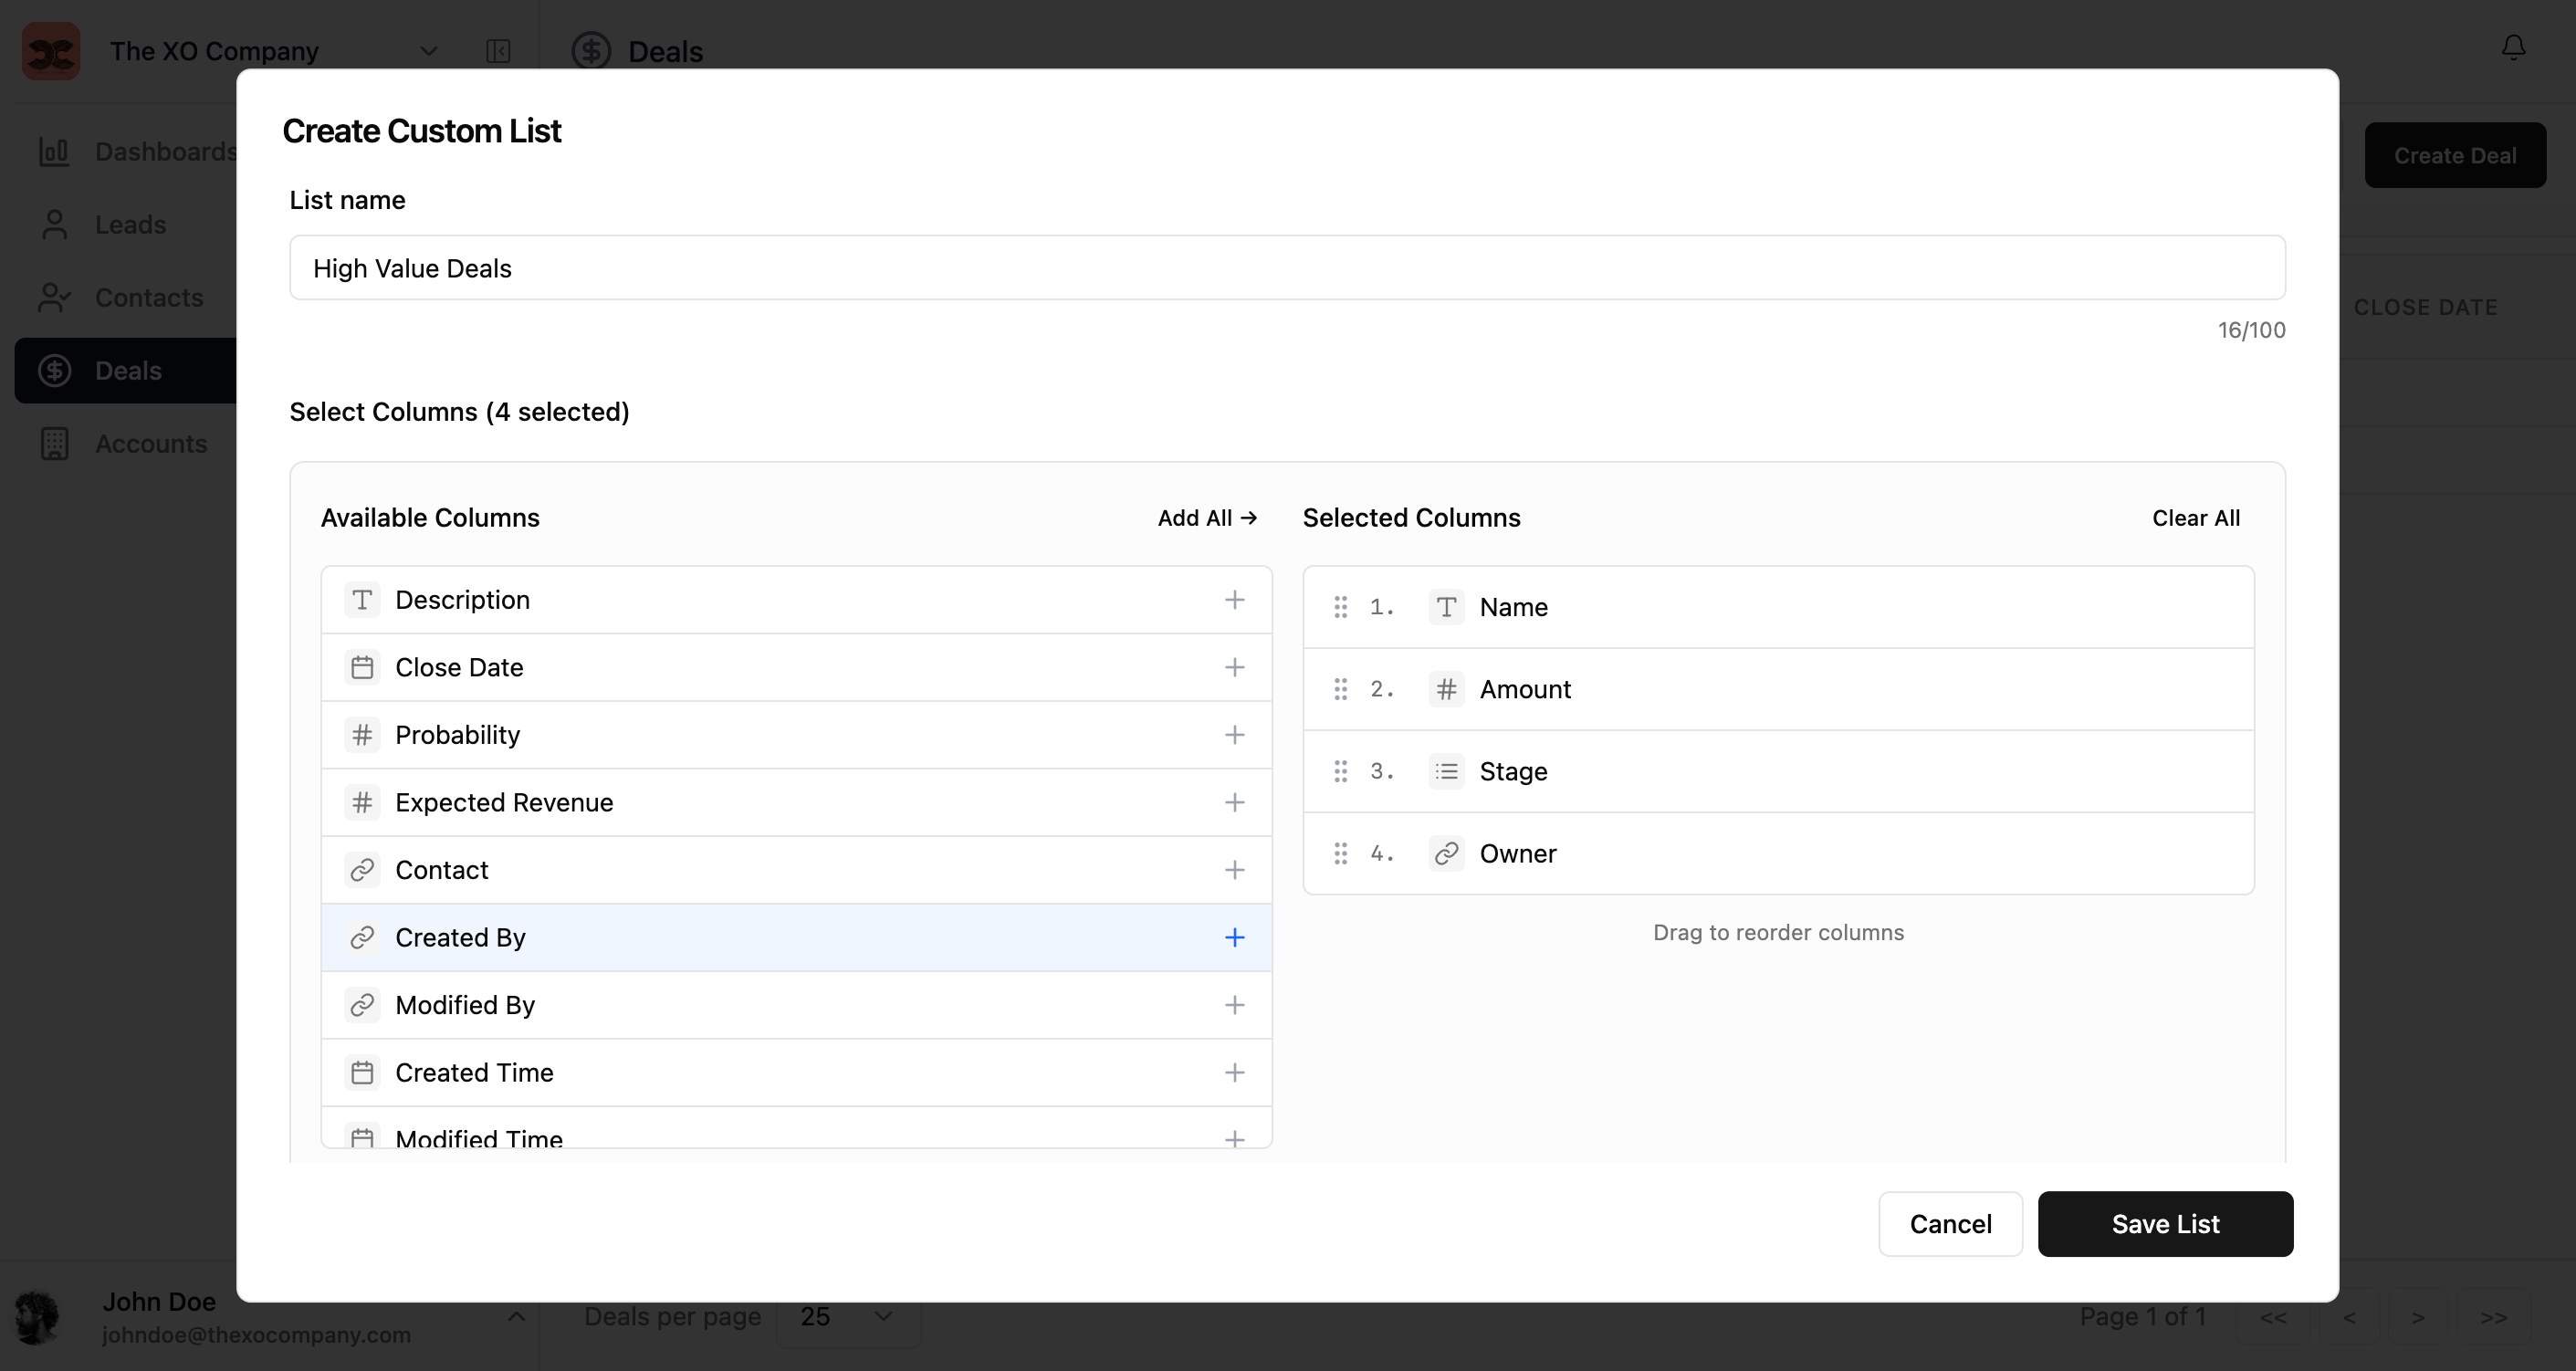Expand the John Doe user menu chevron

click(x=516, y=1316)
